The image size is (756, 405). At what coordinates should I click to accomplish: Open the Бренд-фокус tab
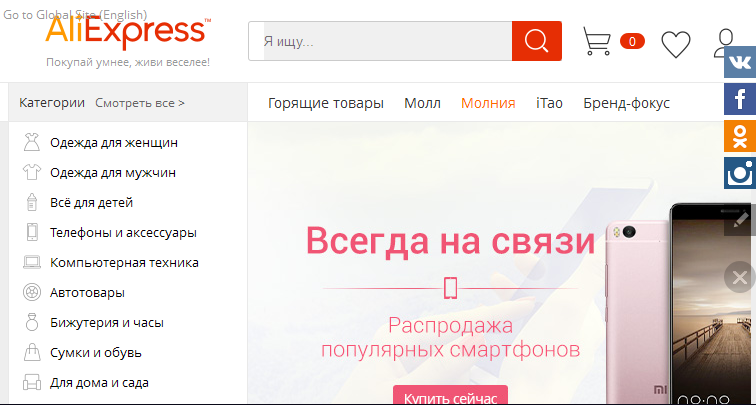pos(626,103)
